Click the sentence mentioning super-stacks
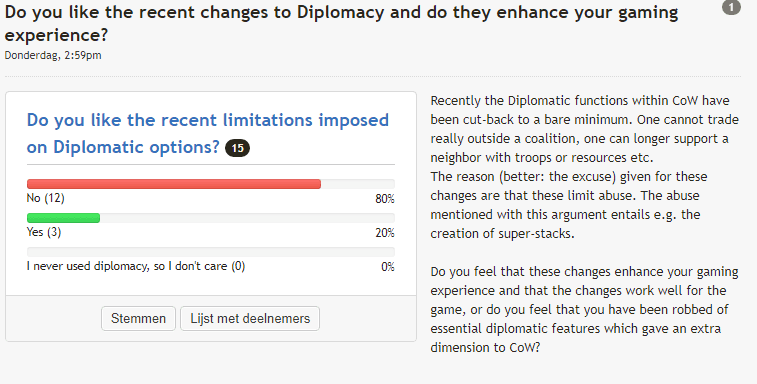This screenshot has height=384, width=757. pos(565,214)
